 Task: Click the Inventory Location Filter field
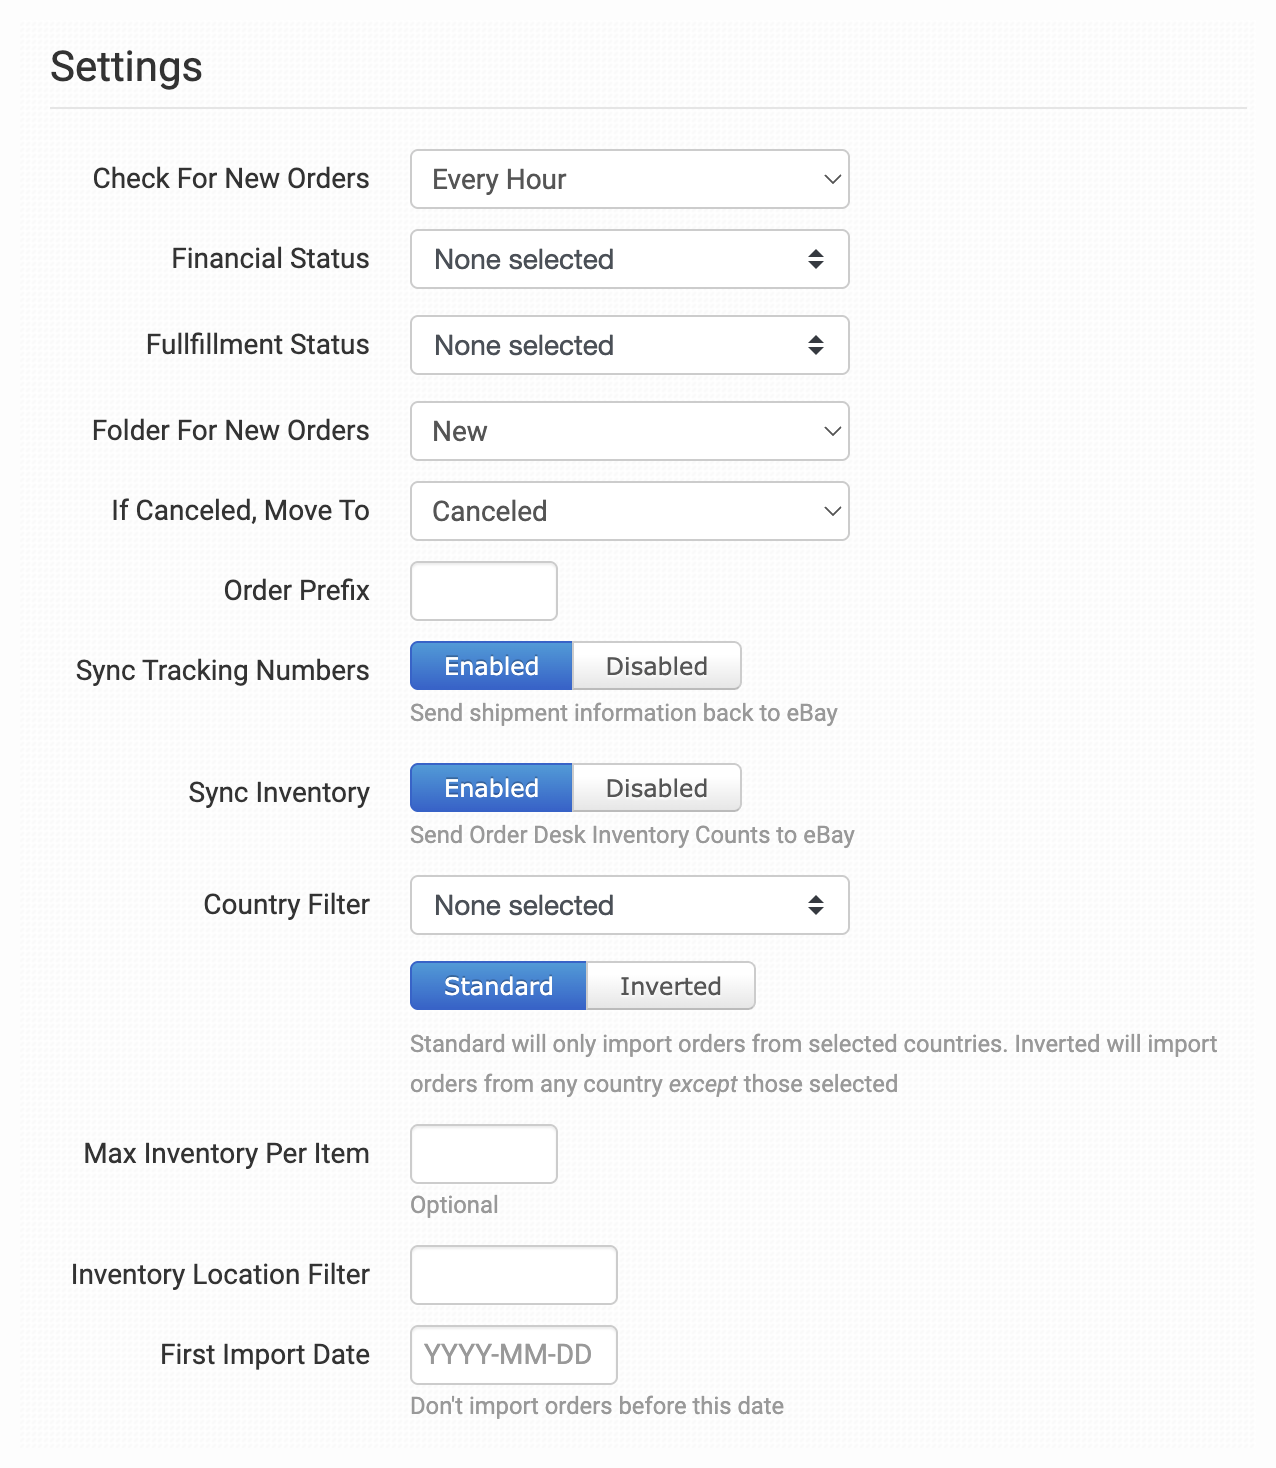(514, 1275)
